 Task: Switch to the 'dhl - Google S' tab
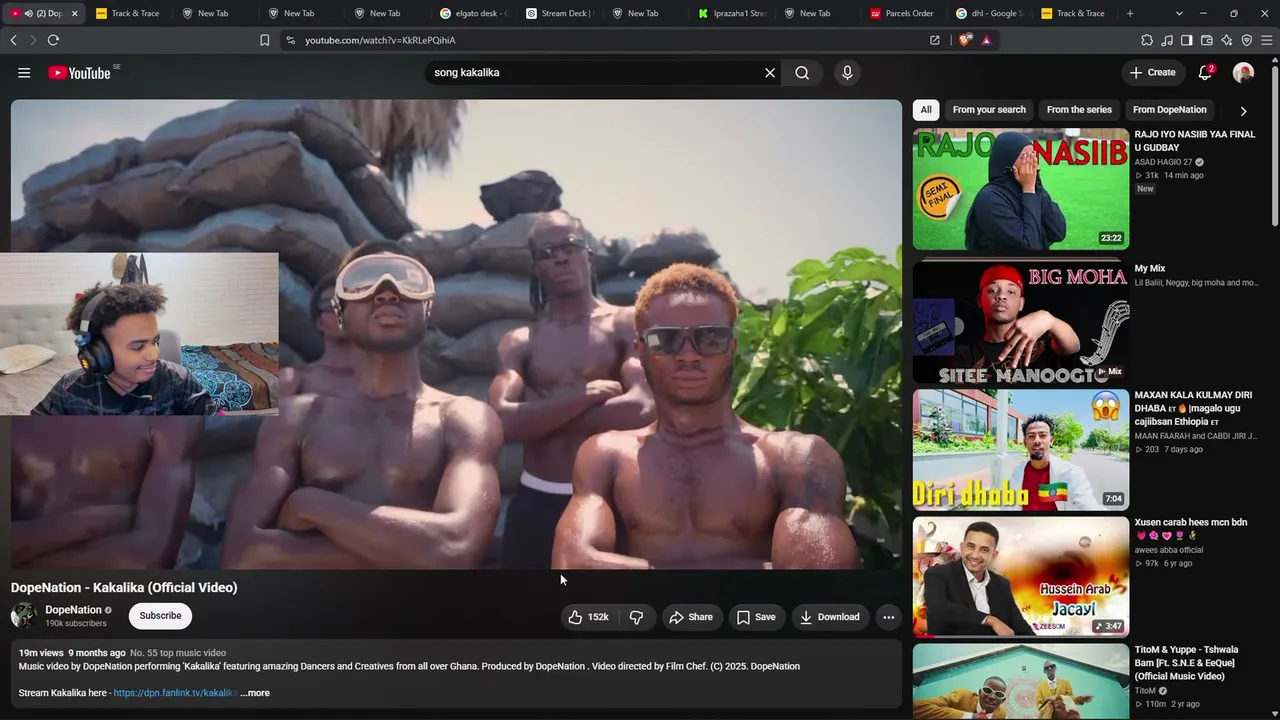(990, 13)
